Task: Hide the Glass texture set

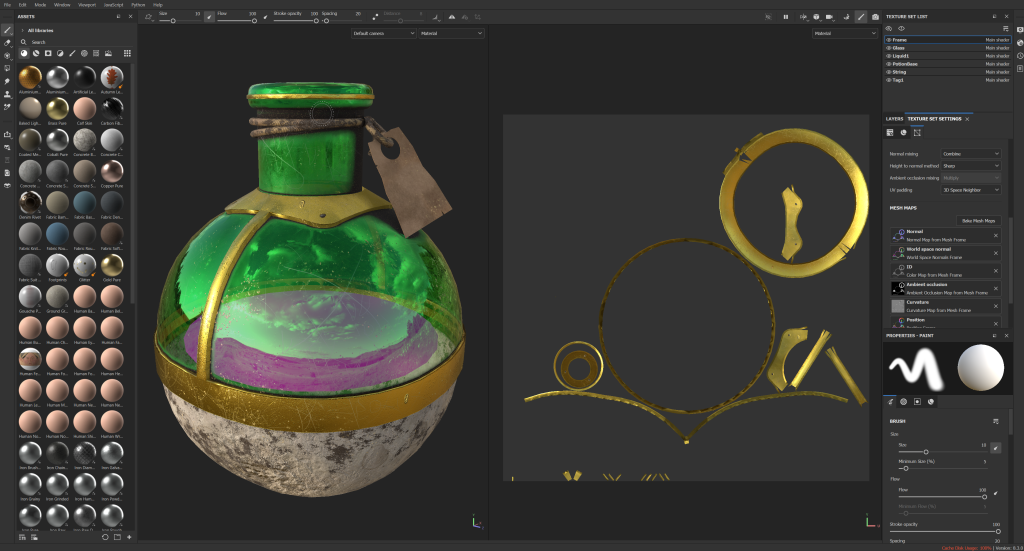Action: coord(889,47)
